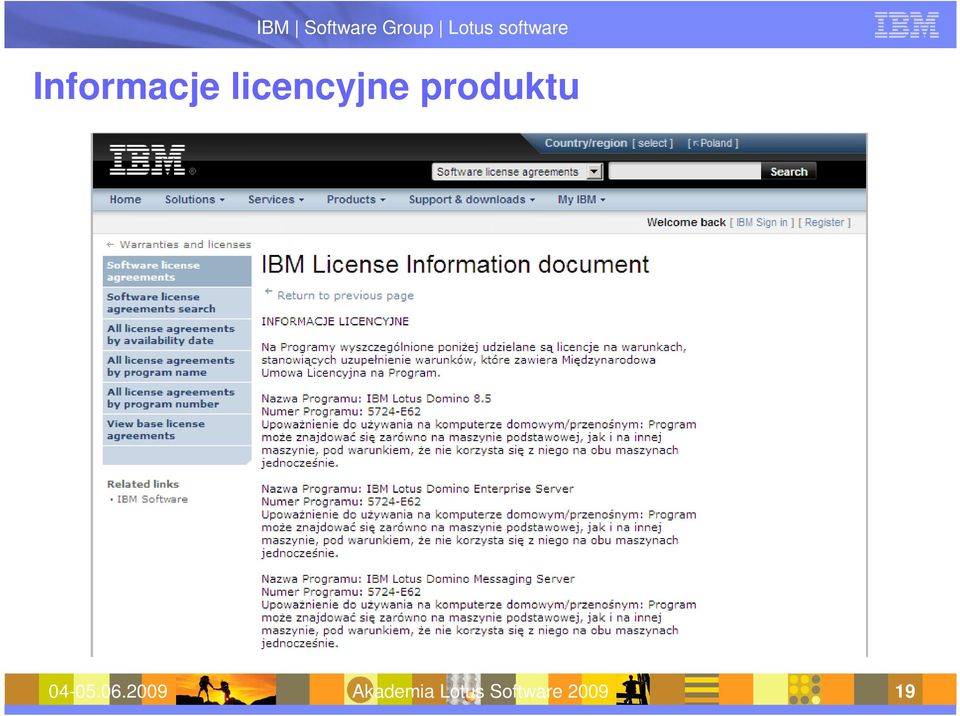The width and height of the screenshot is (960, 716).
Task: Expand the Solutions navigation menu
Action: point(195,199)
